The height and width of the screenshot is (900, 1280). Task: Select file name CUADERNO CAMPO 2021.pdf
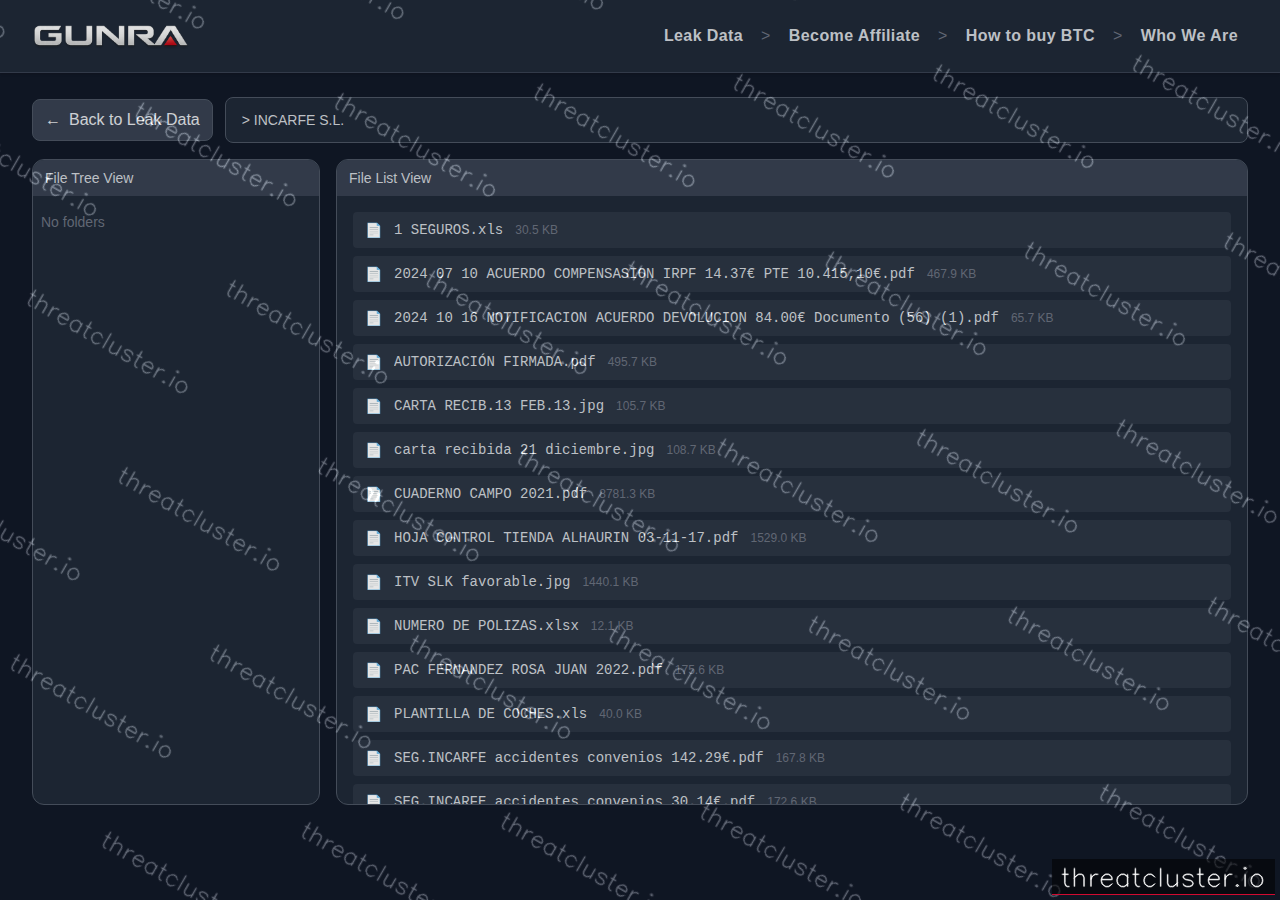click(490, 494)
